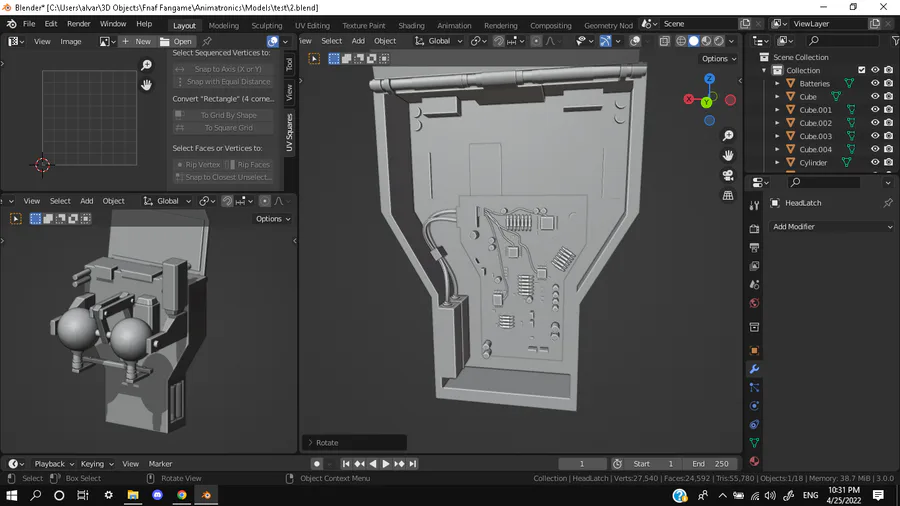Image resolution: width=900 pixels, height=506 pixels.
Task: Open the Add Modifier dropdown
Action: 831,227
